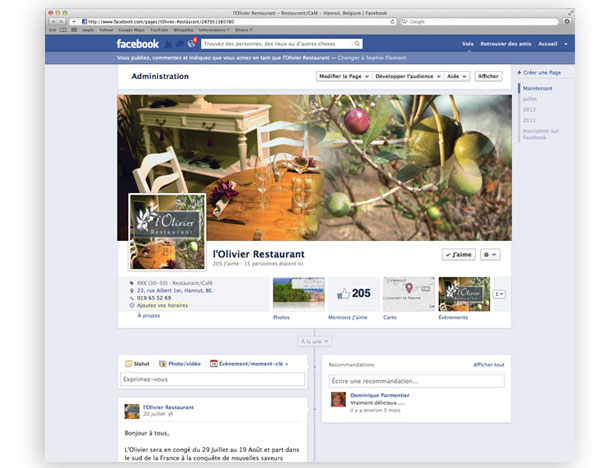Click the Statut icon in composer
This screenshot has width=608, height=468.
click(x=128, y=364)
